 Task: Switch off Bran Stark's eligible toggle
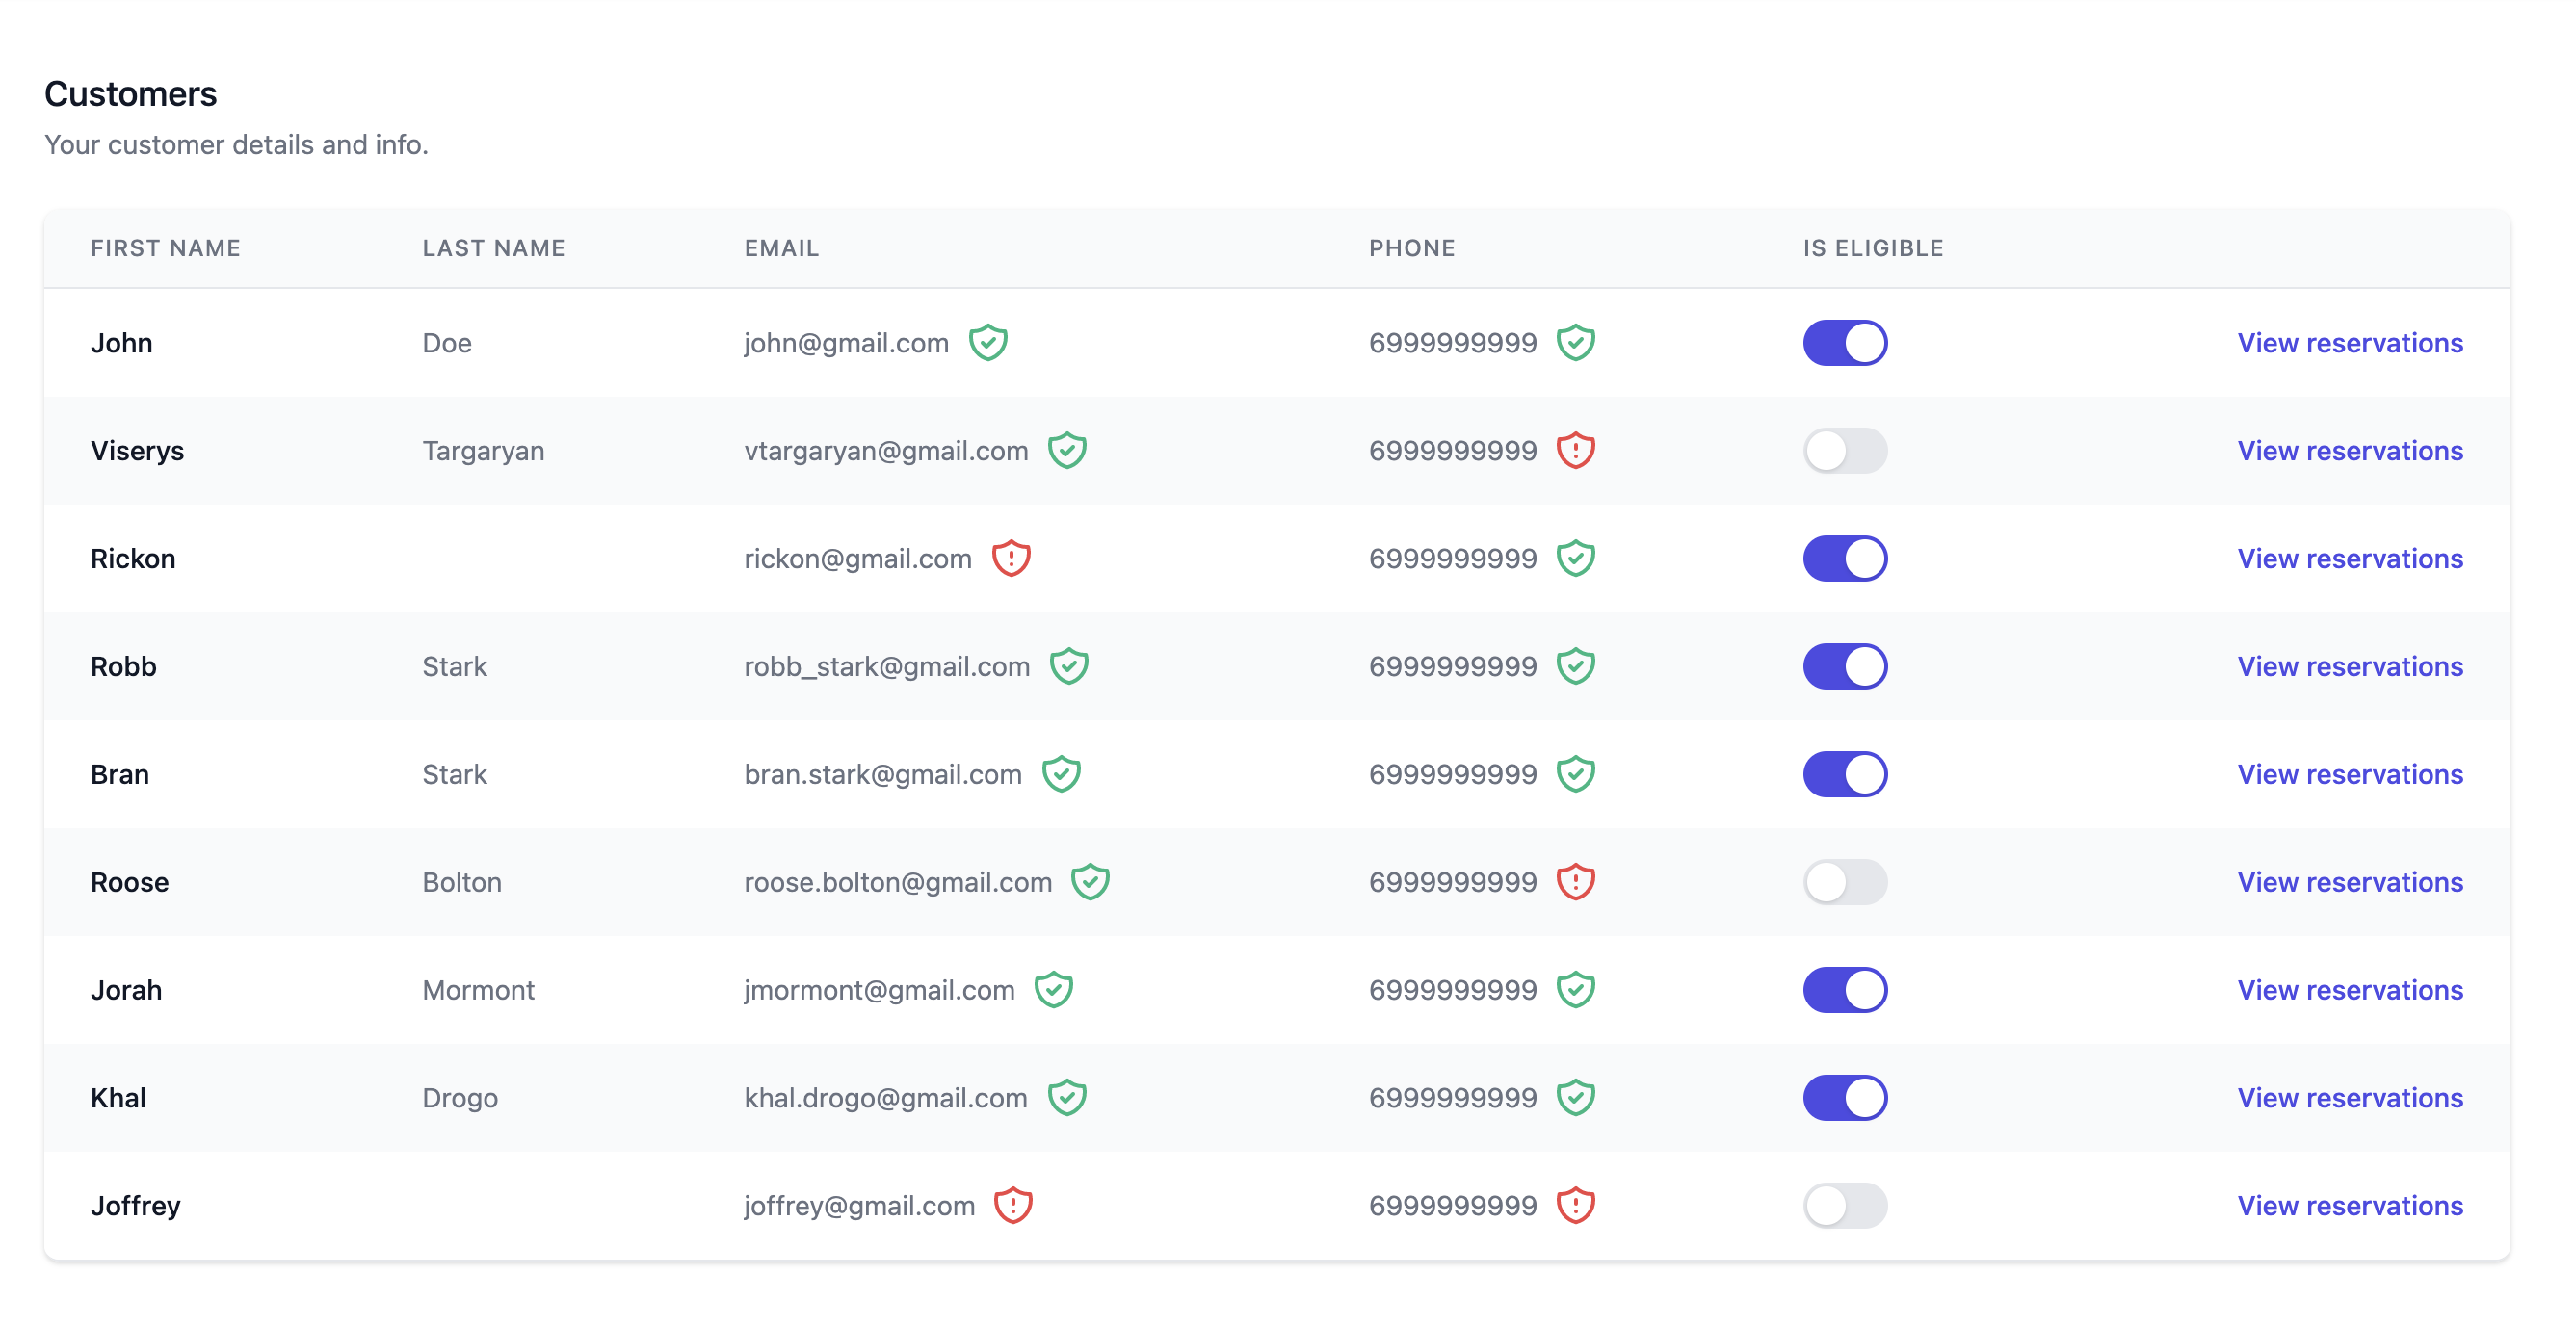[x=1845, y=775]
